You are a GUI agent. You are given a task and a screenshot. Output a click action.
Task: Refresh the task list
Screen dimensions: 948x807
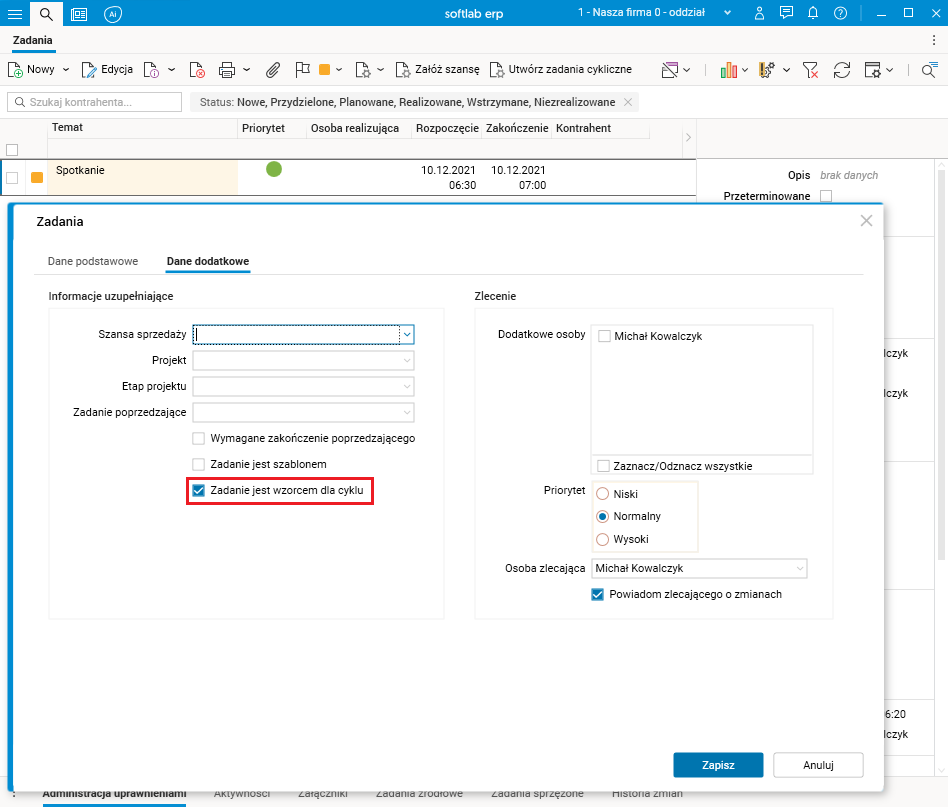pyautogui.click(x=842, y=70)
